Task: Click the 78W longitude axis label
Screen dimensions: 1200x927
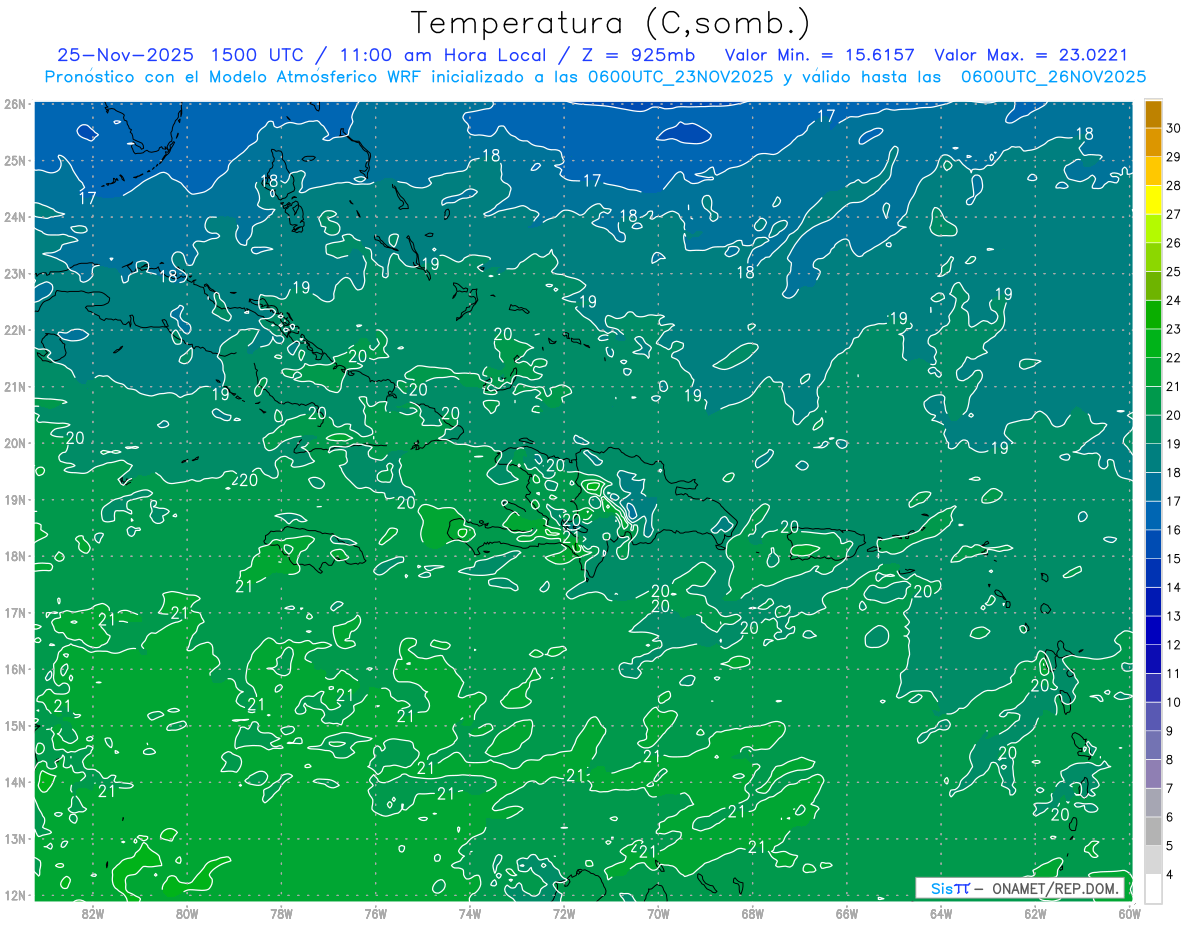Action: coord(281,913)
